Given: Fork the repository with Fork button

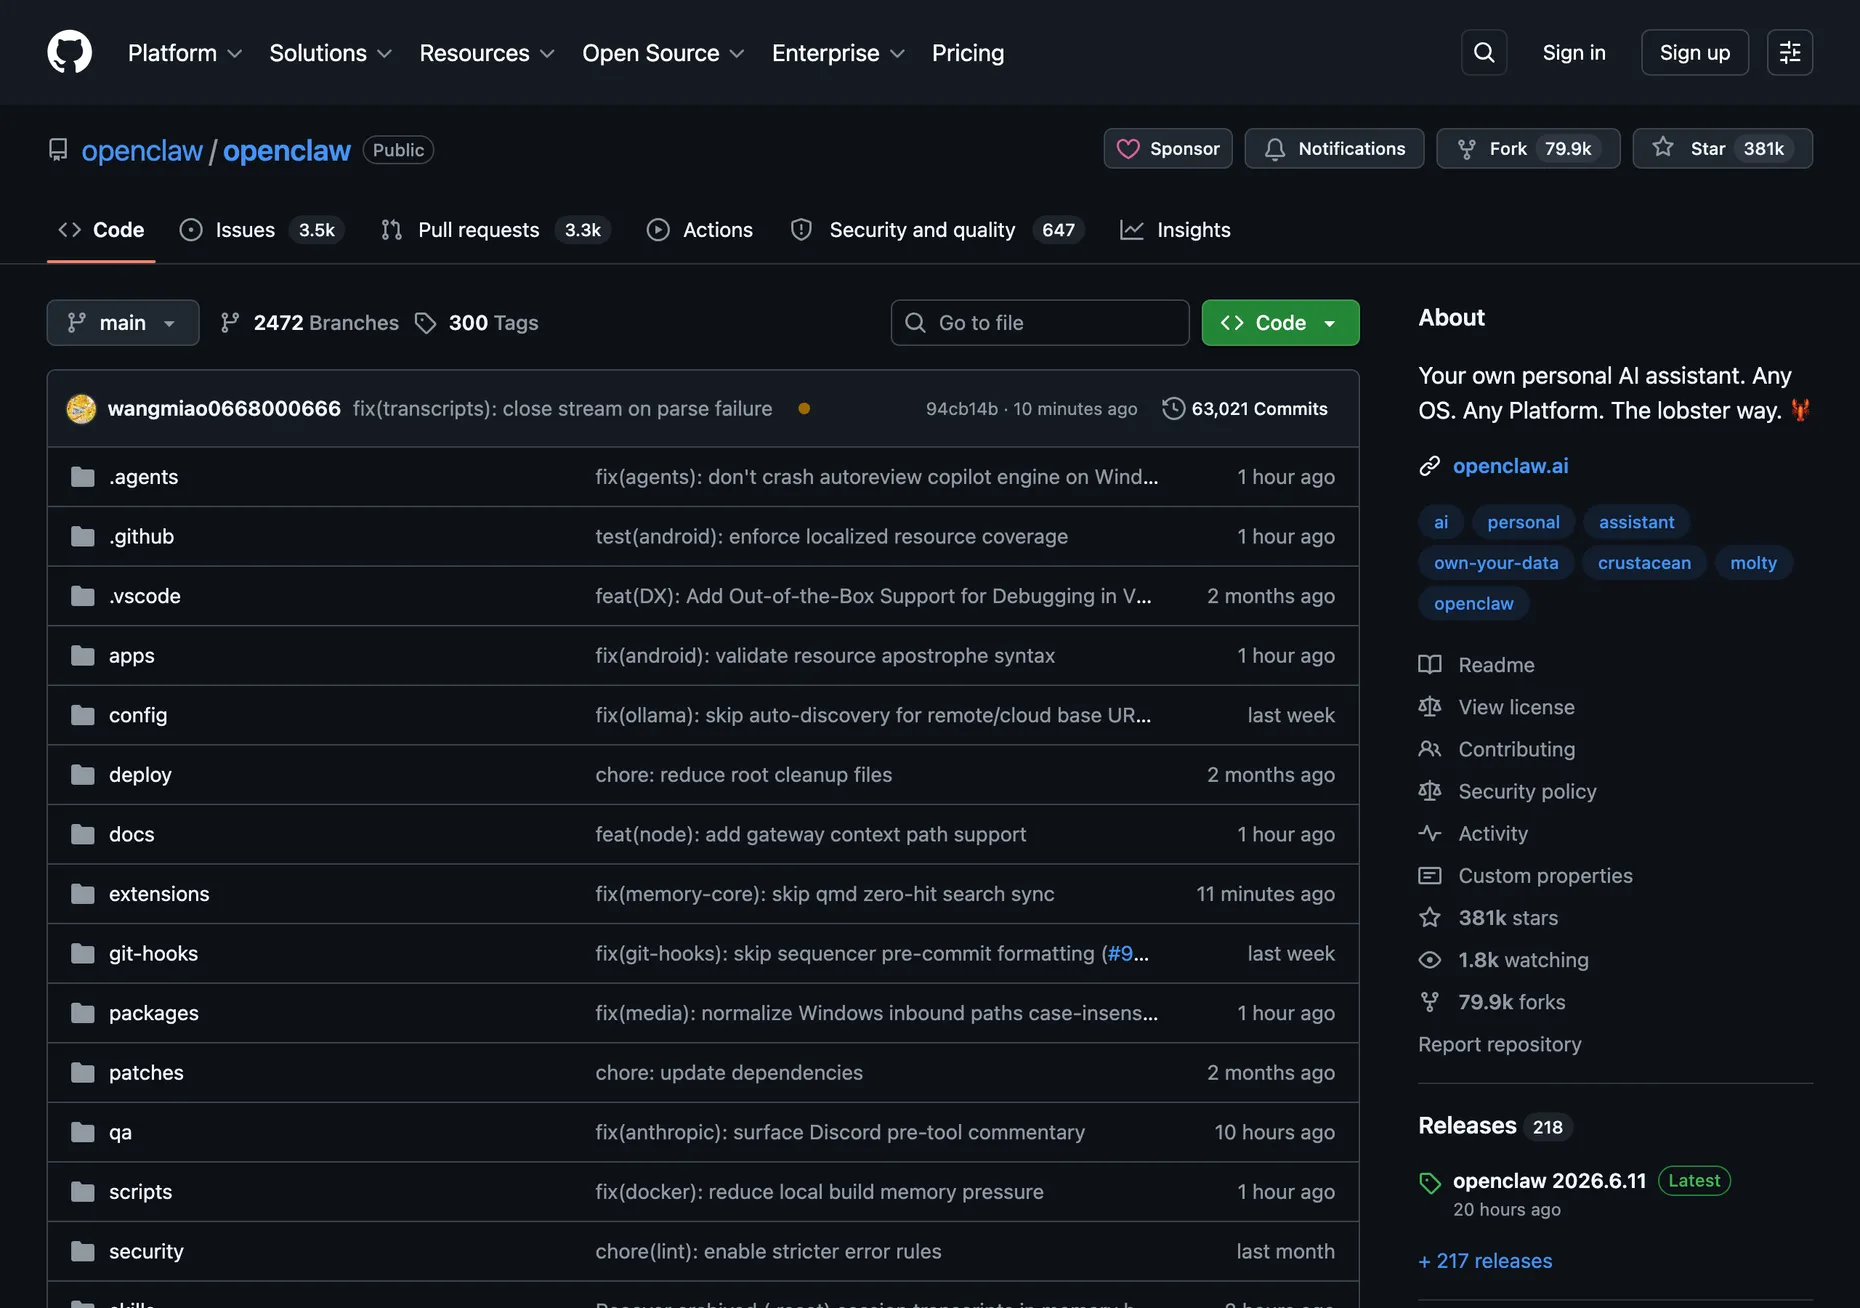Looking at the screenshot, I should tap(1528, 148).
